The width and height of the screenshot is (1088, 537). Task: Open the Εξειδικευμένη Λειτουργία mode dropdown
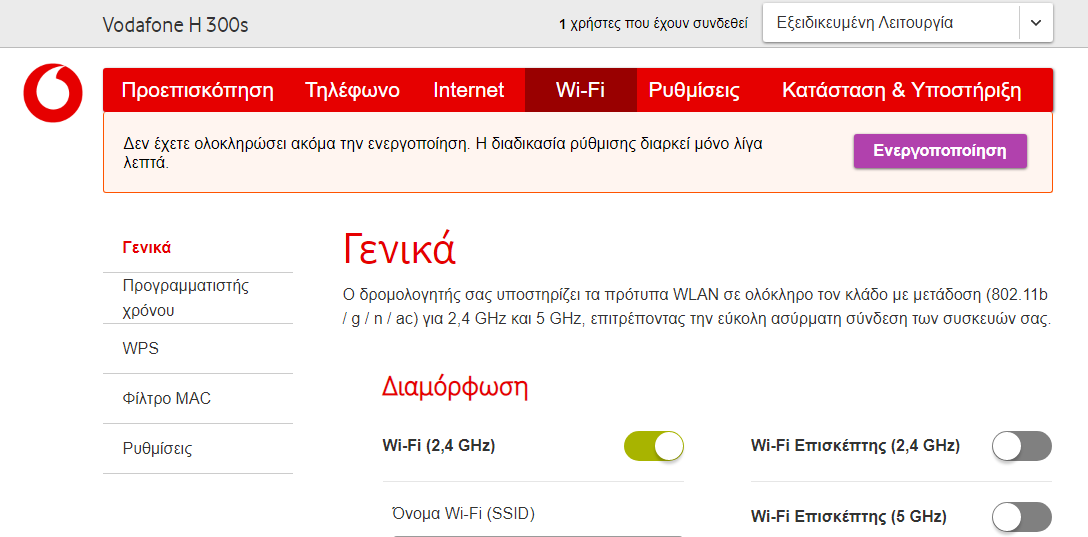coord(908,23)
